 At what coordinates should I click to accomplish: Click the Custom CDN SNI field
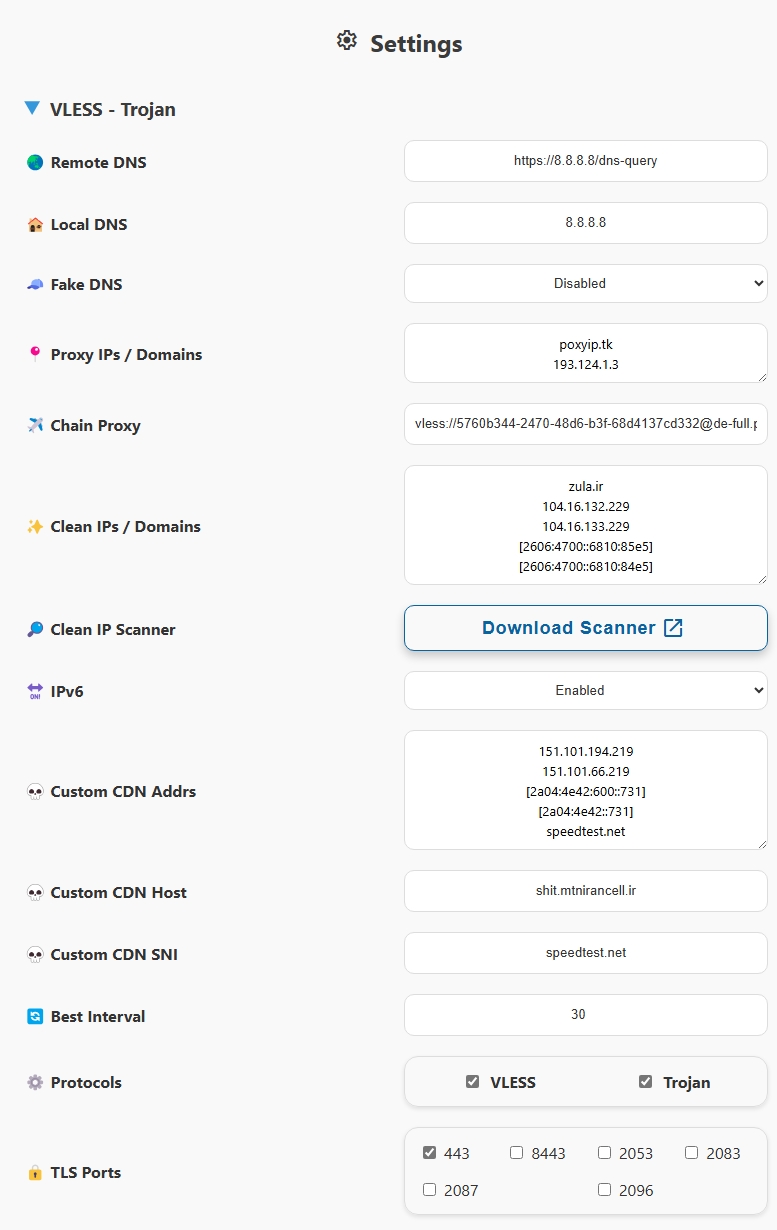pos(586,953)
